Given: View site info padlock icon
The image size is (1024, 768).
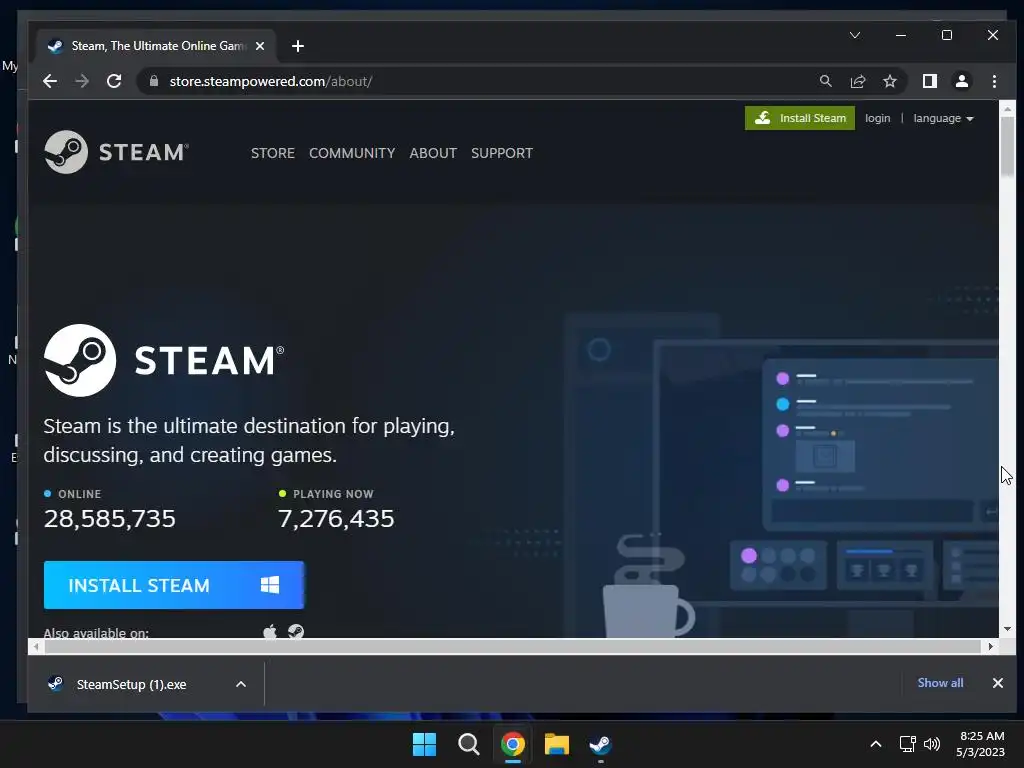Looking at the screenshot, I should pyautogui.click(x=154, y=81).
